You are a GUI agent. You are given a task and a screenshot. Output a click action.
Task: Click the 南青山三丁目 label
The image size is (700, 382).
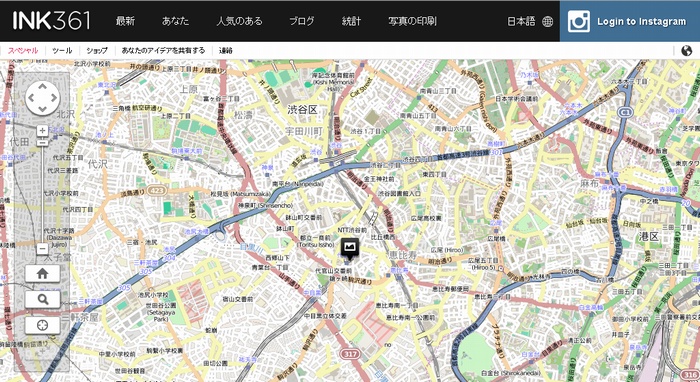[x=438, y=91]
